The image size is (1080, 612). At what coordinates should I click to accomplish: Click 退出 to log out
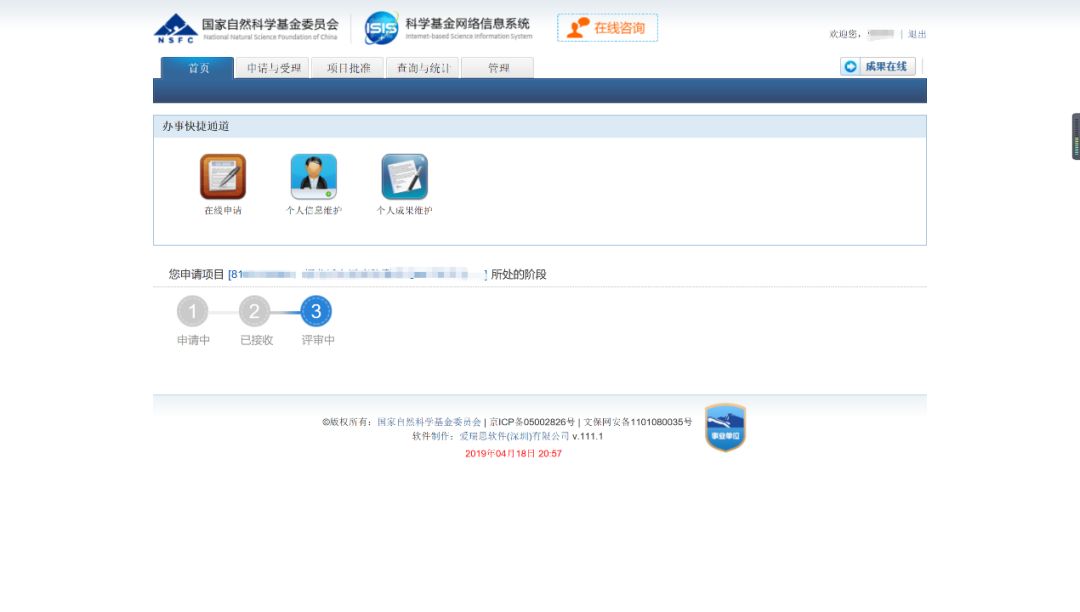coord(917,34)
